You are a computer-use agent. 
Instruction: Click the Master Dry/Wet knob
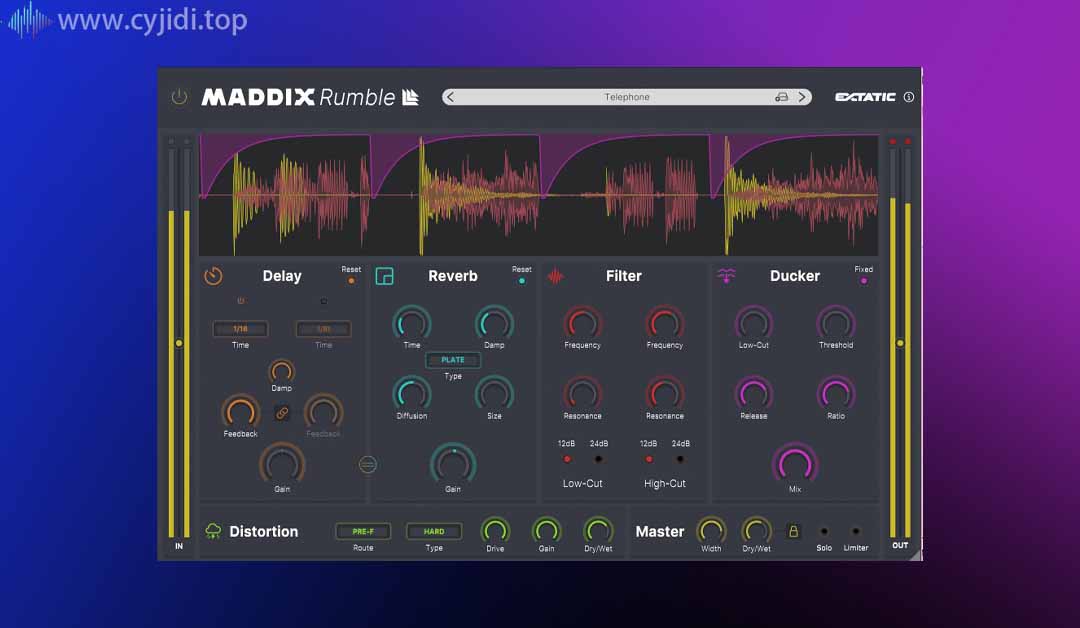tap(756, 530)
